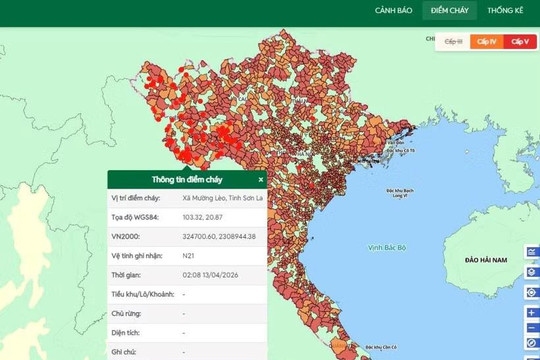Toggle the red Cấp V level filter
This screenshot has height=360, width=540.
click(520, 42)
